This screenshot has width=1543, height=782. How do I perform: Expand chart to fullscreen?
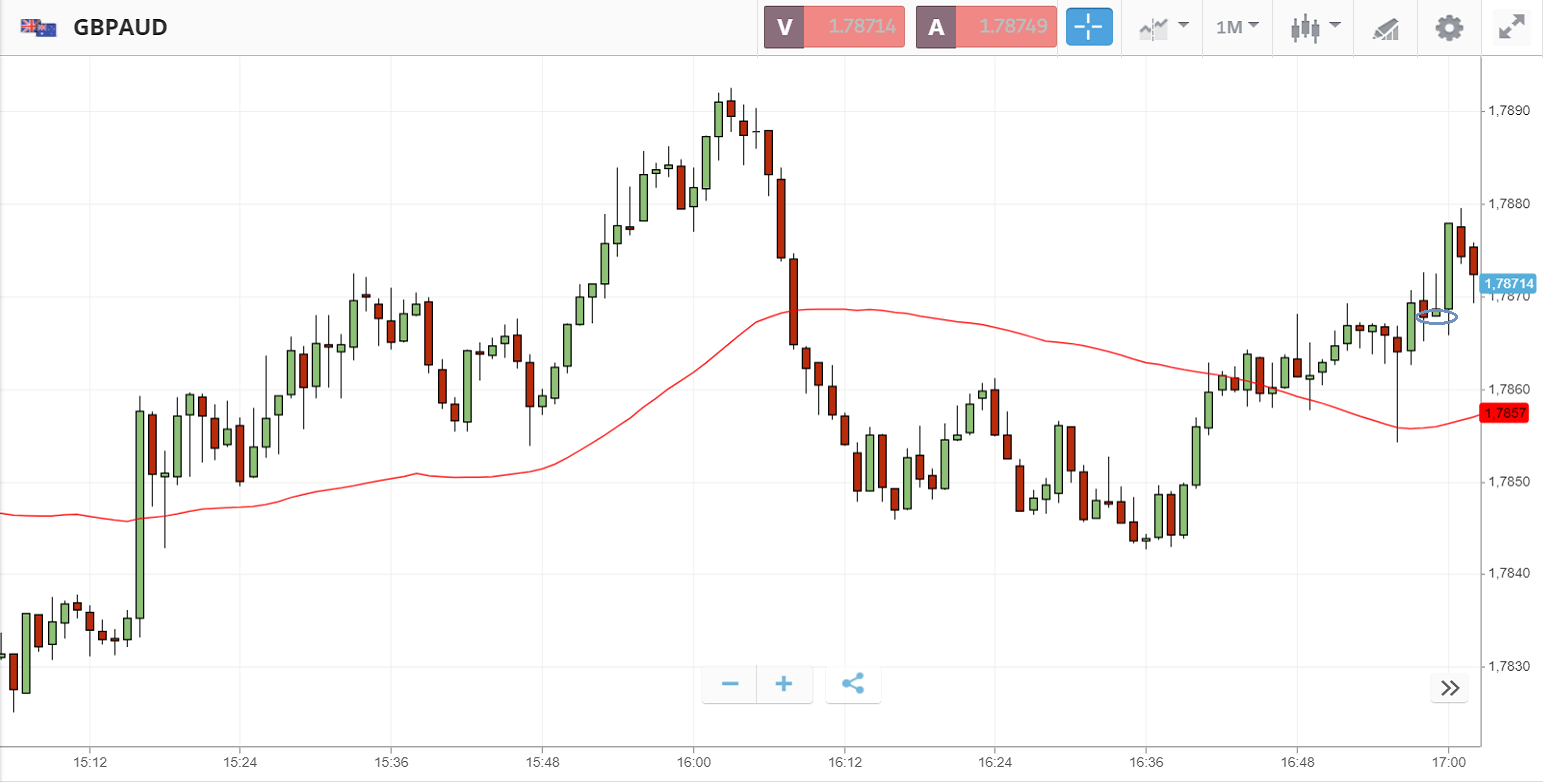click(1510, 27)
